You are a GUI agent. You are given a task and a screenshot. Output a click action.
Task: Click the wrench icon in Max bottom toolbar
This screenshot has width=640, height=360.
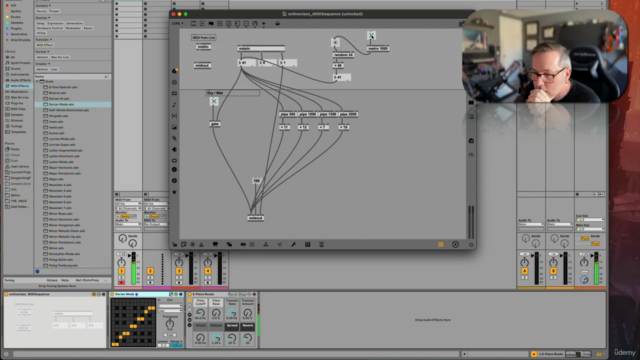(293, 244)
